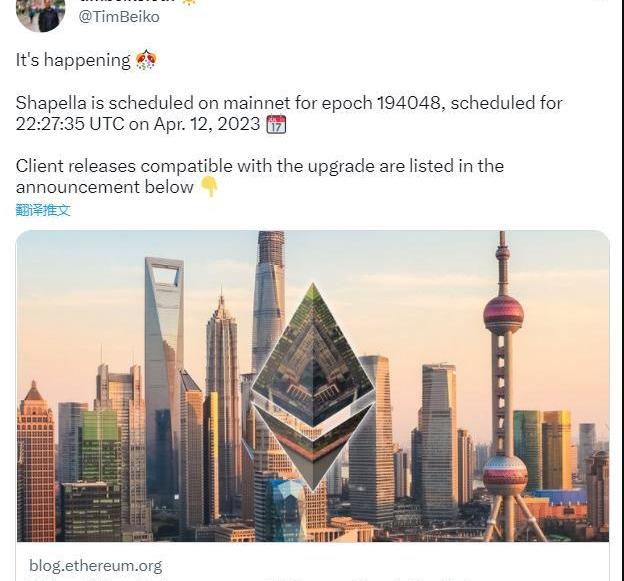Click the Ethereum diamond logo in the image
Viewport: 624px width, 581px height.
[x=313, y=387]
